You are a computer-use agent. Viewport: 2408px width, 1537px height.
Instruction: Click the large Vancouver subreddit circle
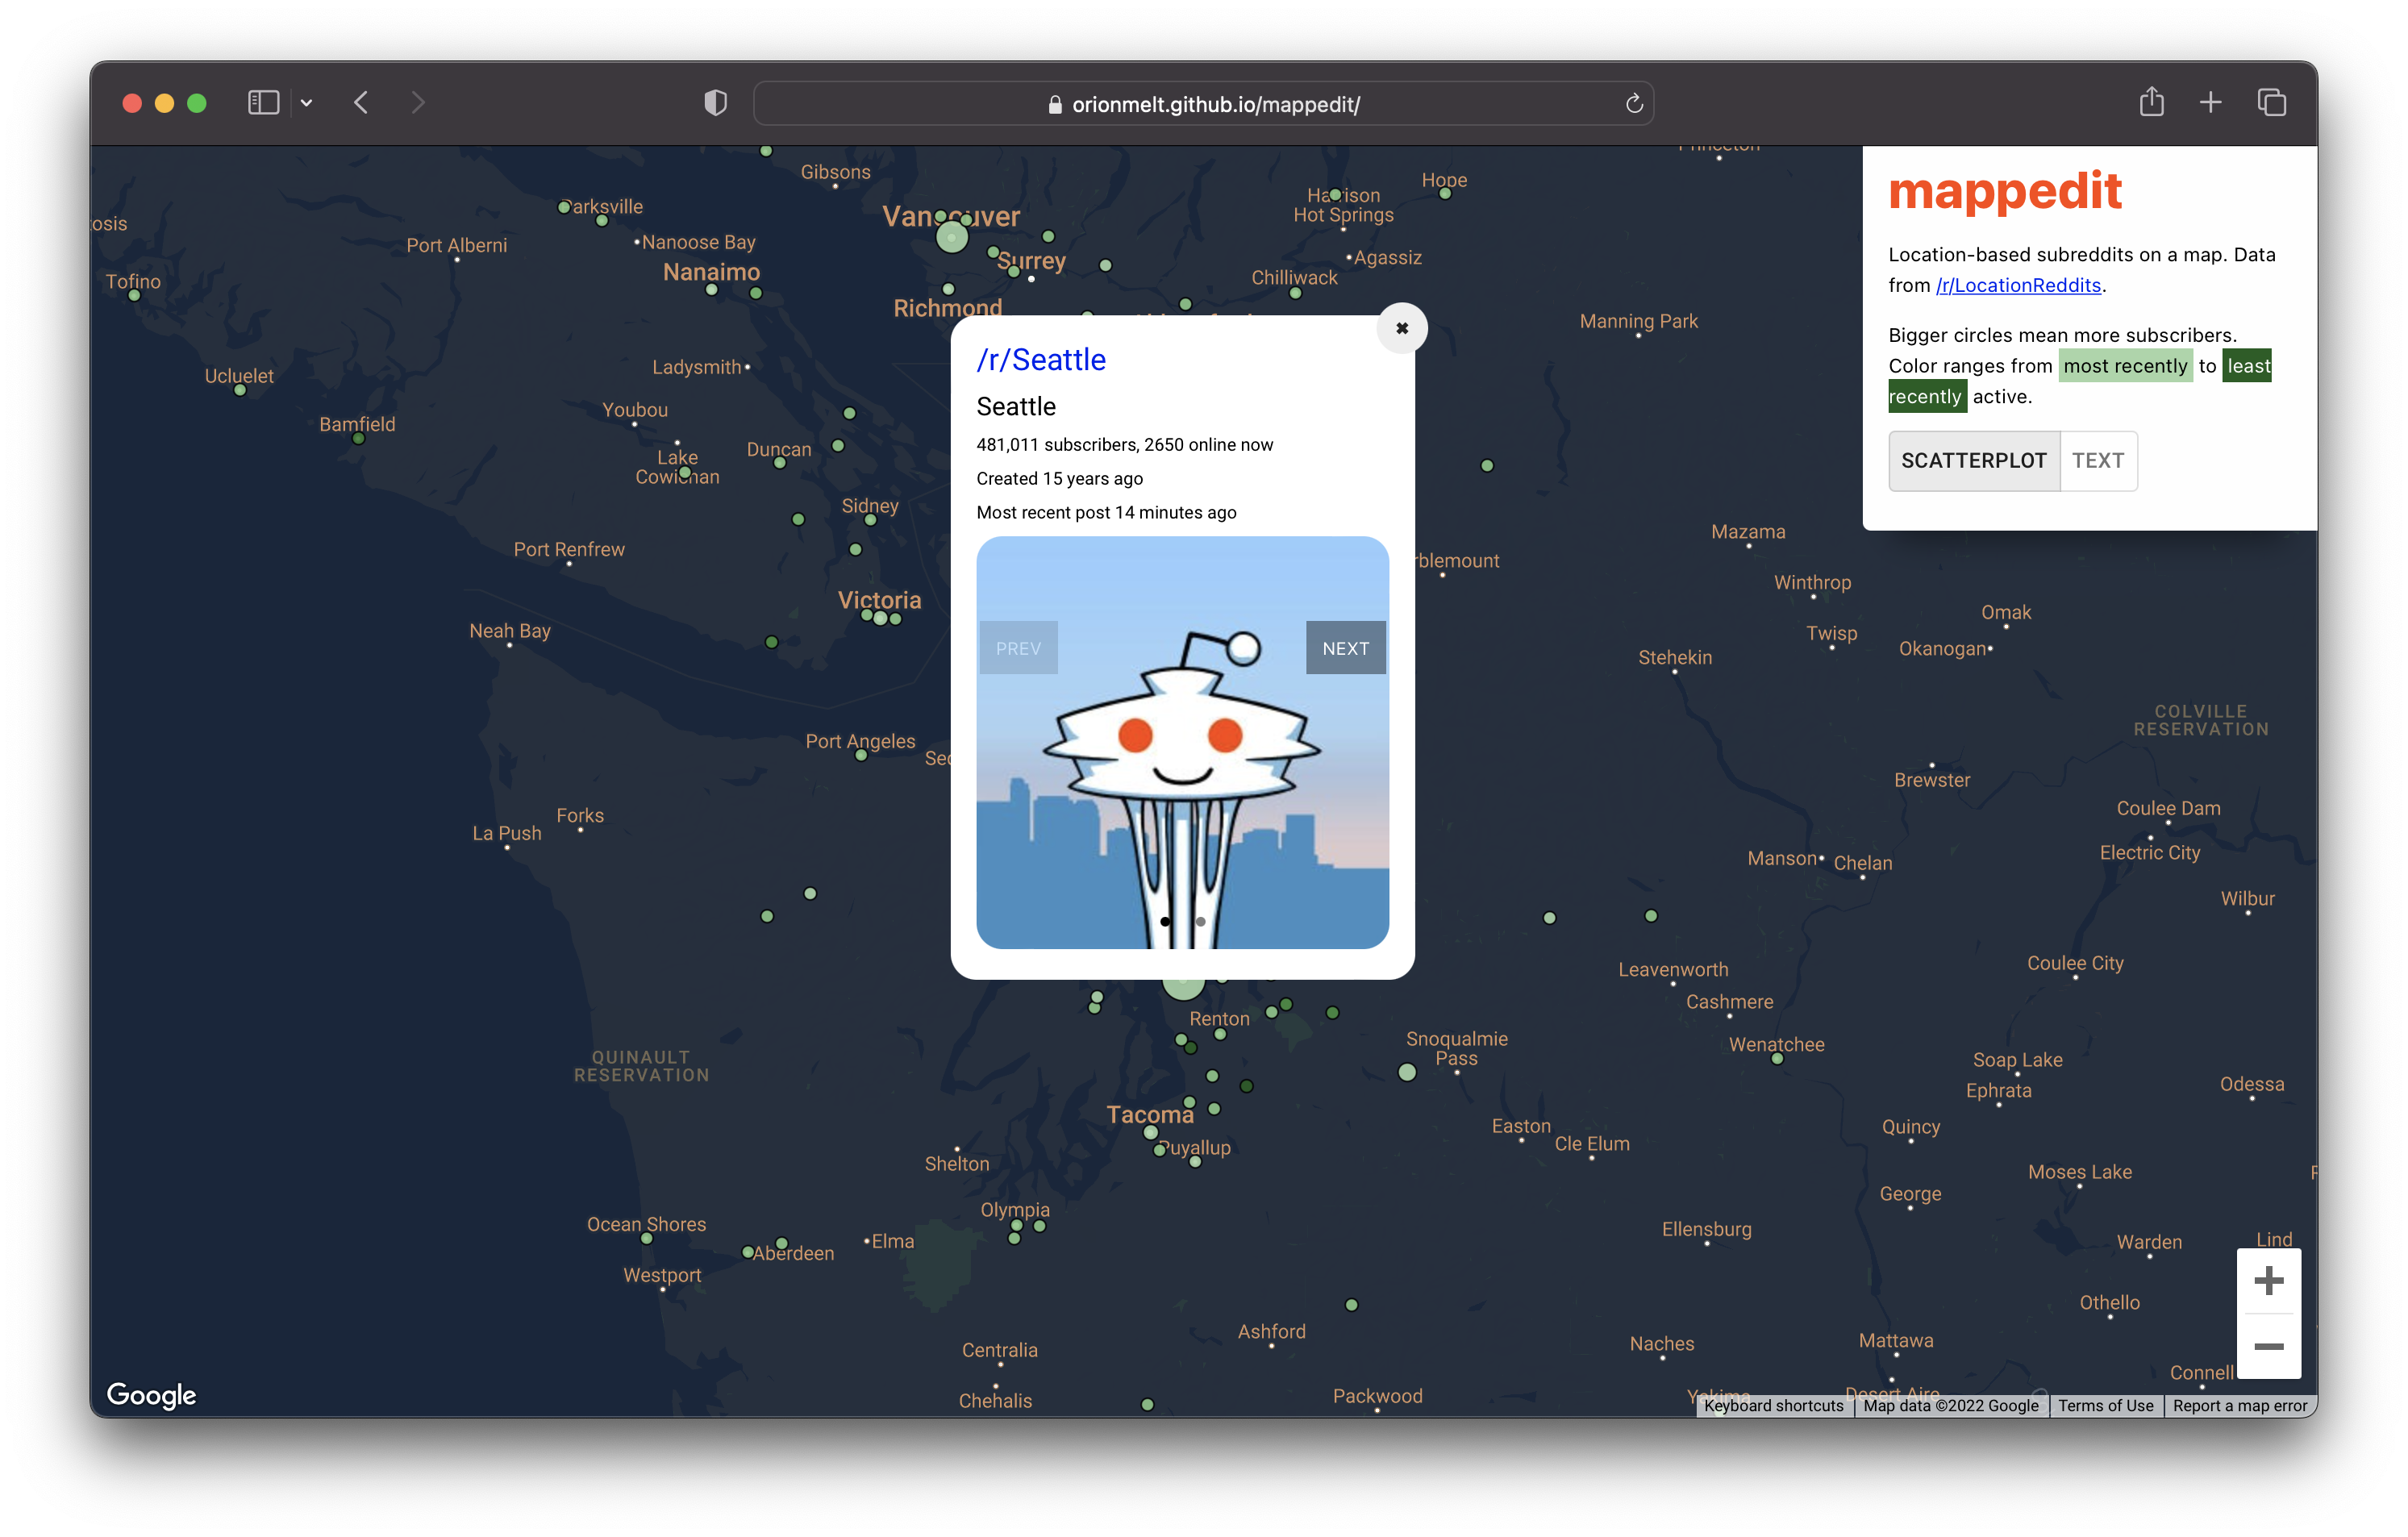click(951, 237)
